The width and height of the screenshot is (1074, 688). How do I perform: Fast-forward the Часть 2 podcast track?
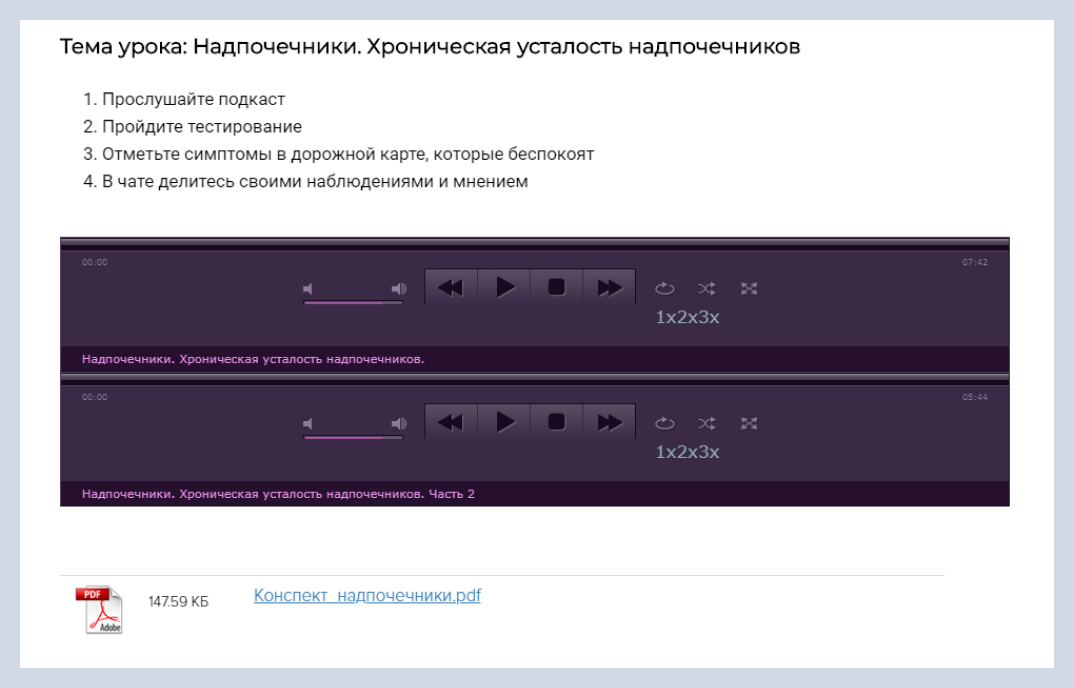[609, 422]
